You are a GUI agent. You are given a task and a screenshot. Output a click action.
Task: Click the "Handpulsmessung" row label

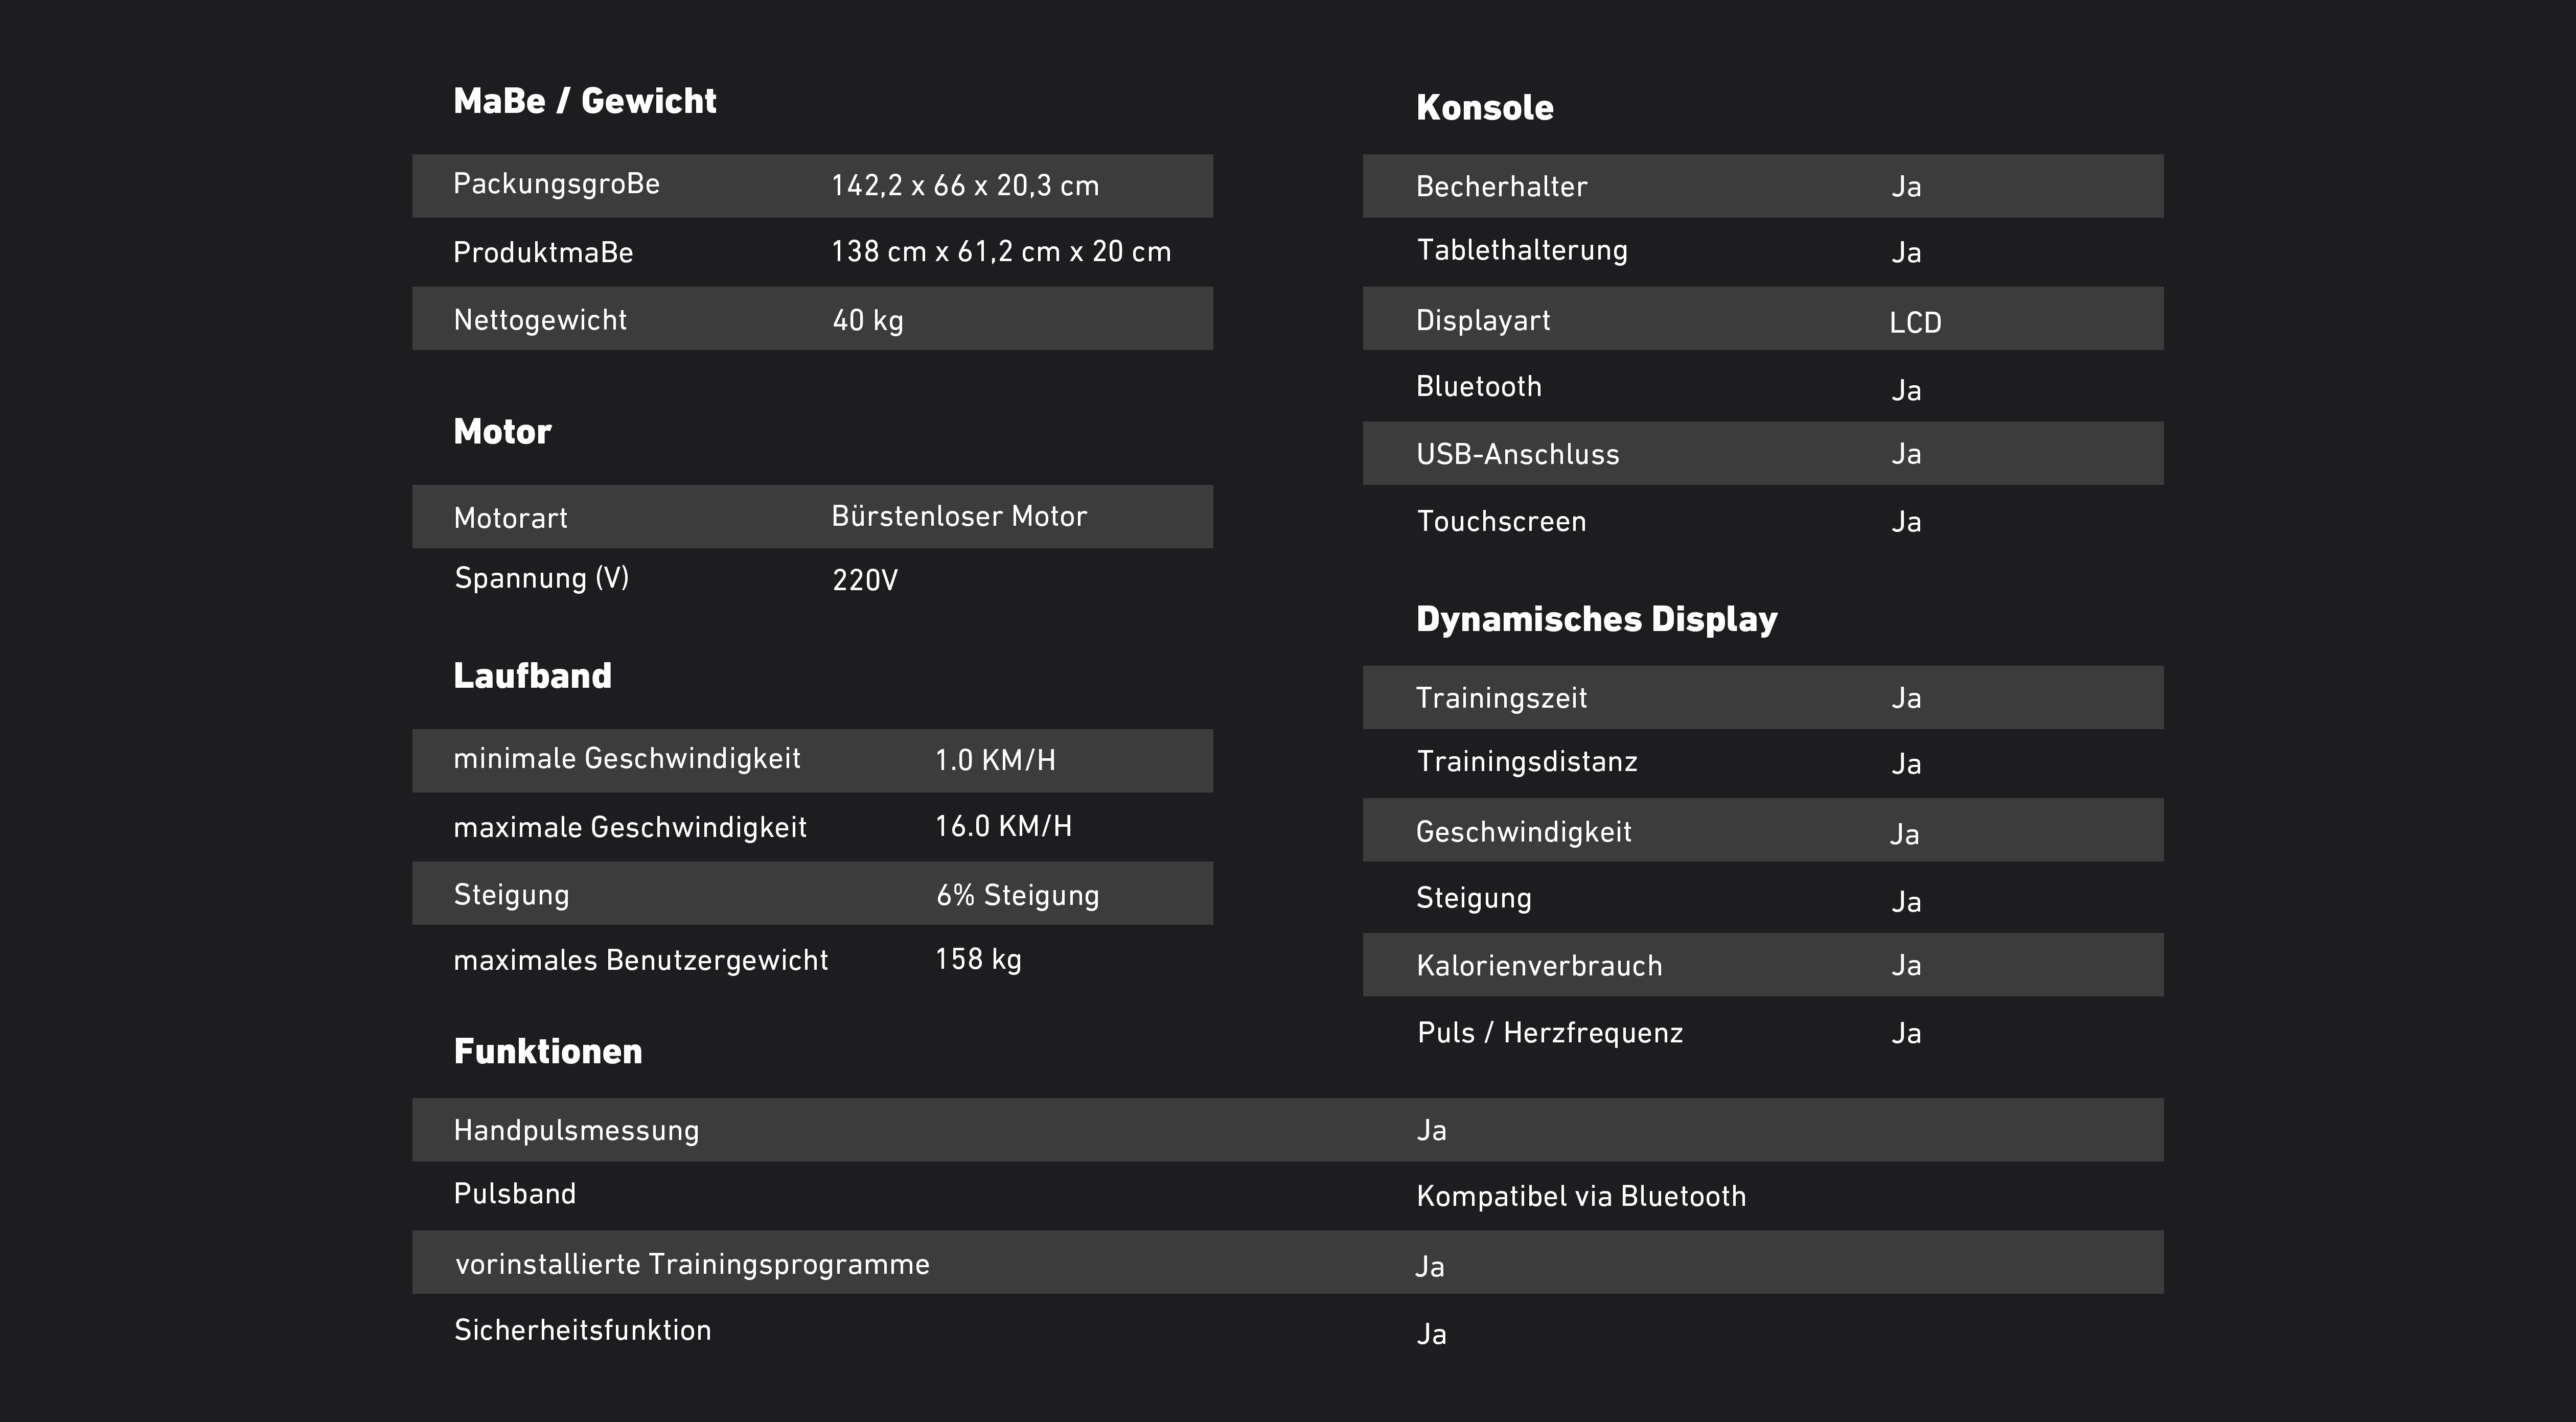[x=576, y=1130]
